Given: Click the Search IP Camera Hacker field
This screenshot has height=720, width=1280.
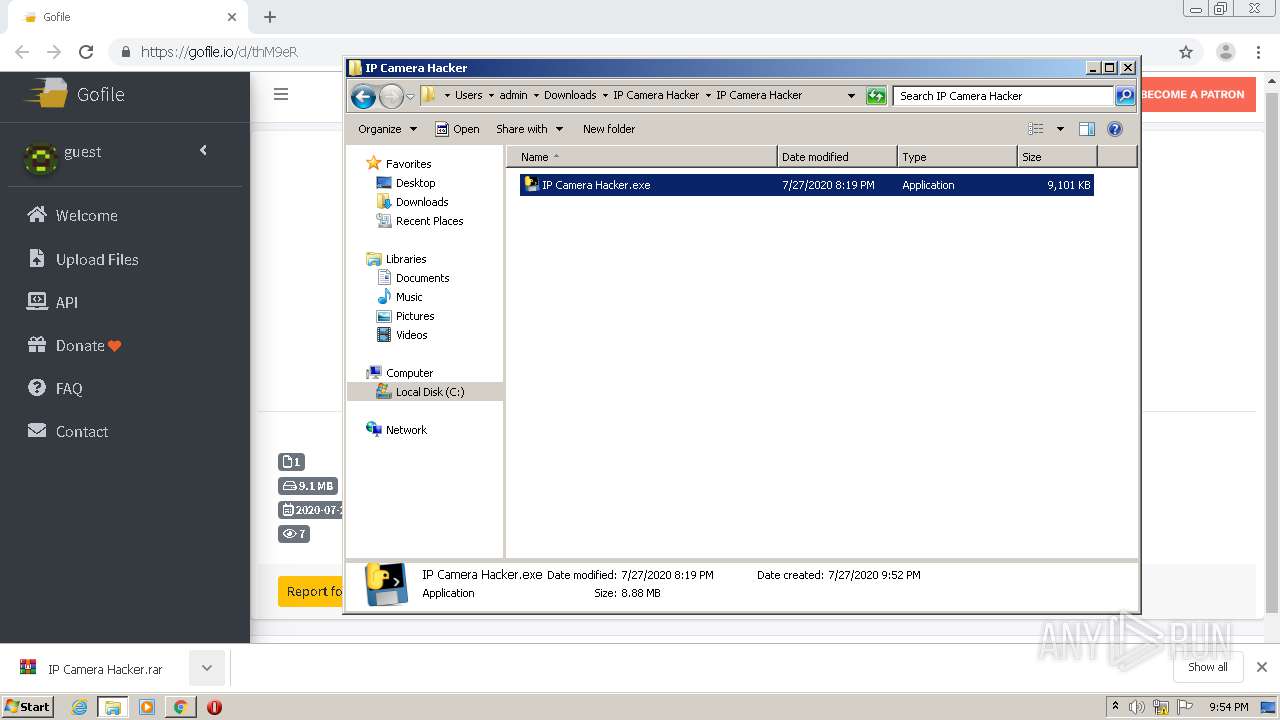Looking at the screenshot, I should pos(1003,96).
